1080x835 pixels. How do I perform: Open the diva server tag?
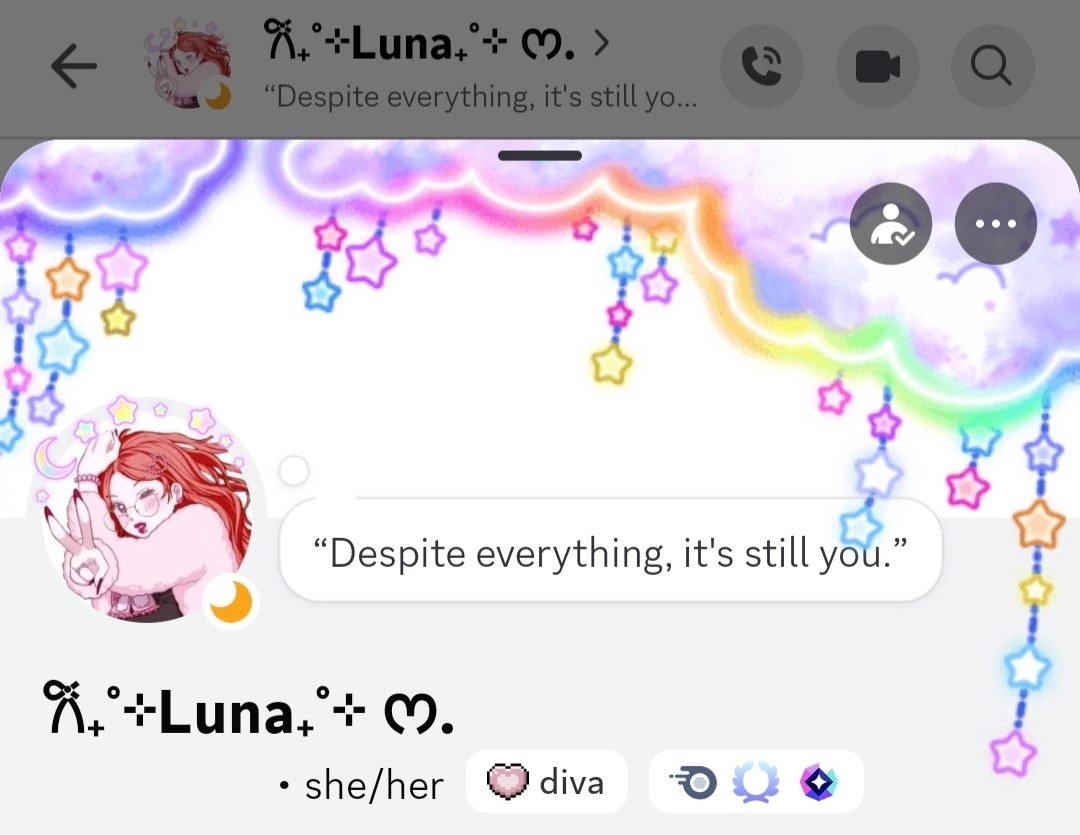(547, 782)
